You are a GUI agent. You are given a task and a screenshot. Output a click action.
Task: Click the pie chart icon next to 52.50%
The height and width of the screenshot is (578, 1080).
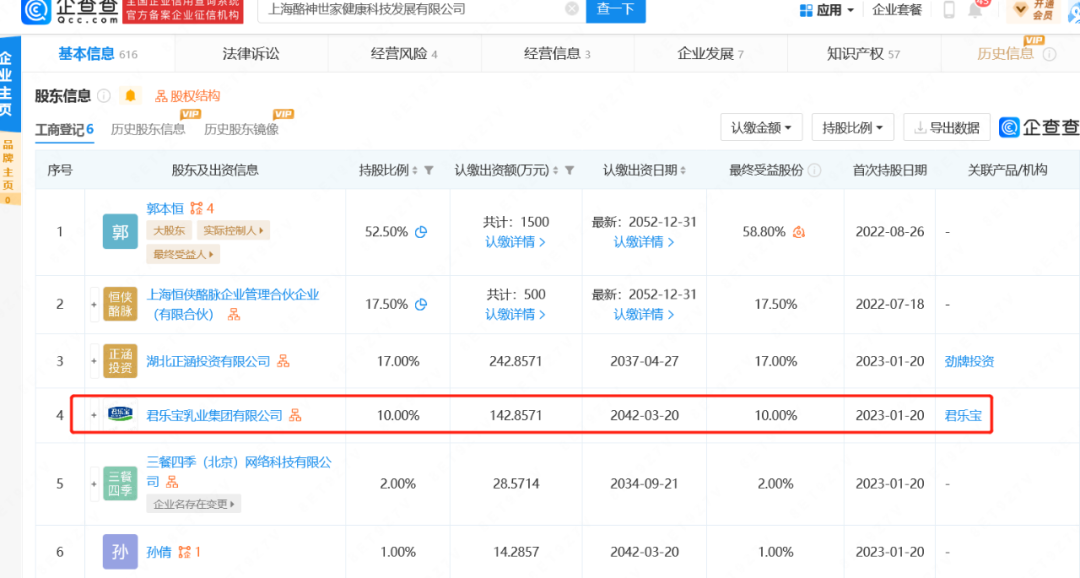(x=421, y=232)
